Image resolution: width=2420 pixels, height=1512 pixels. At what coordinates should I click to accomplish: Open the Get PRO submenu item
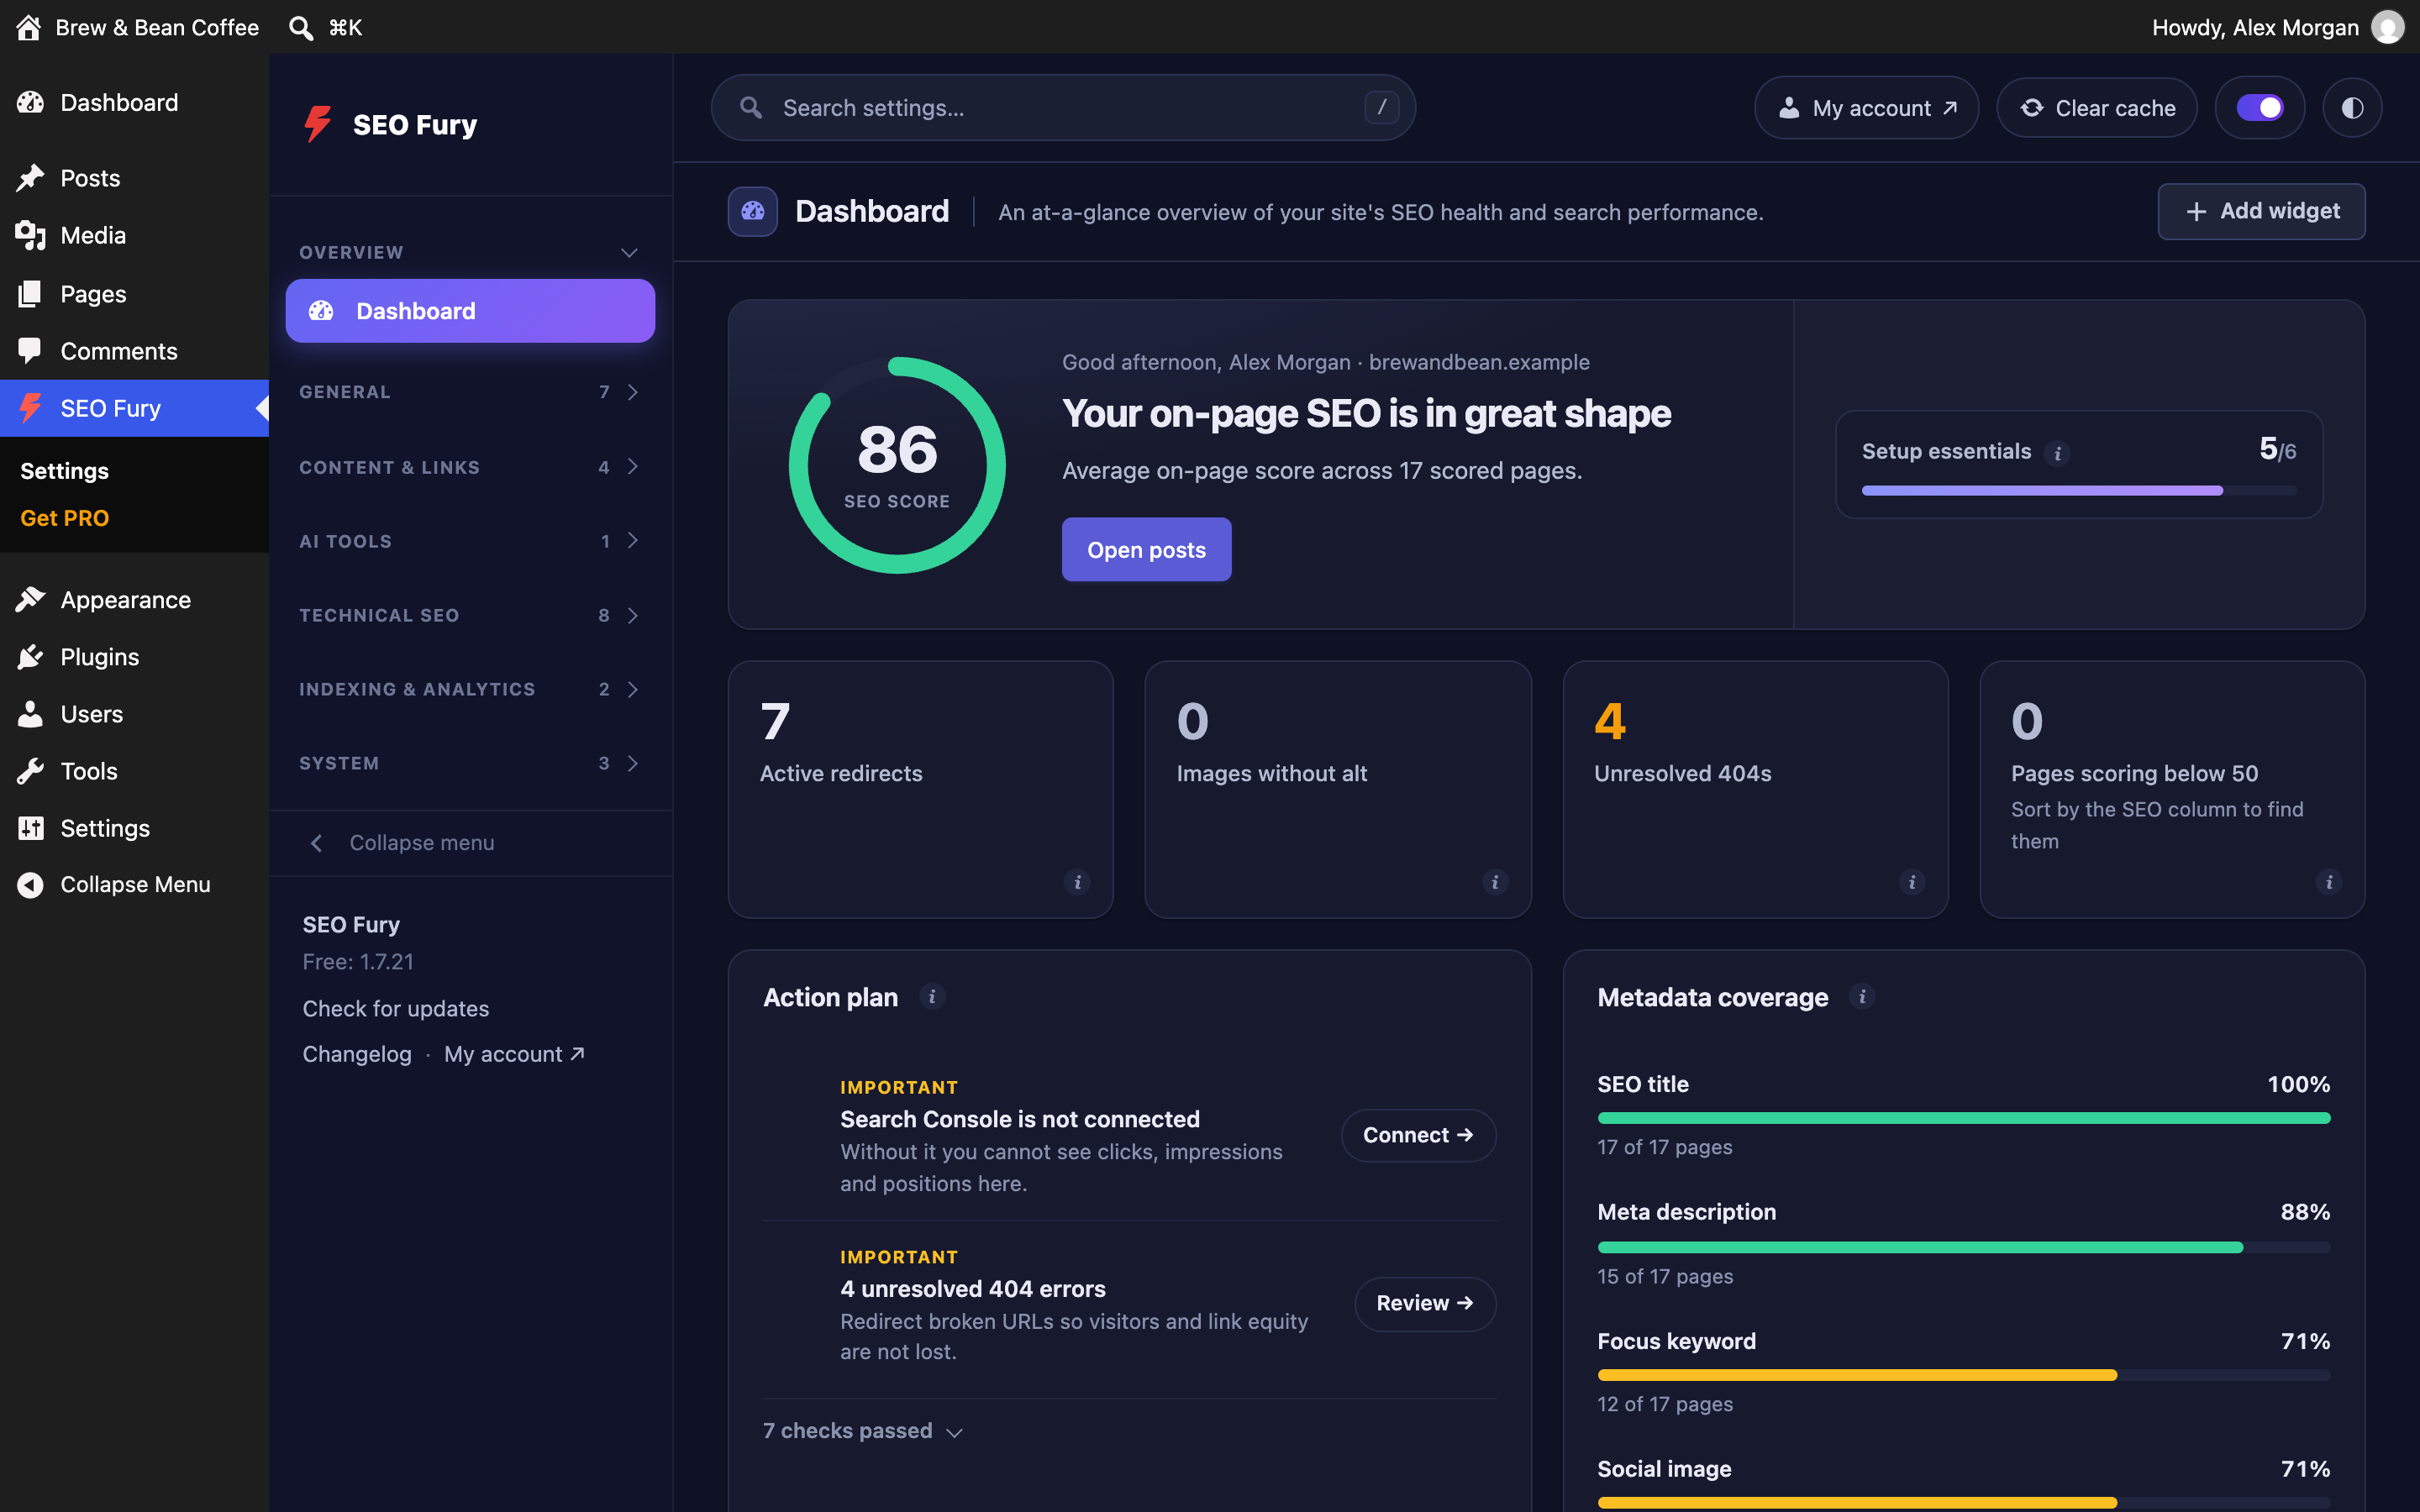tap(65, 518)
